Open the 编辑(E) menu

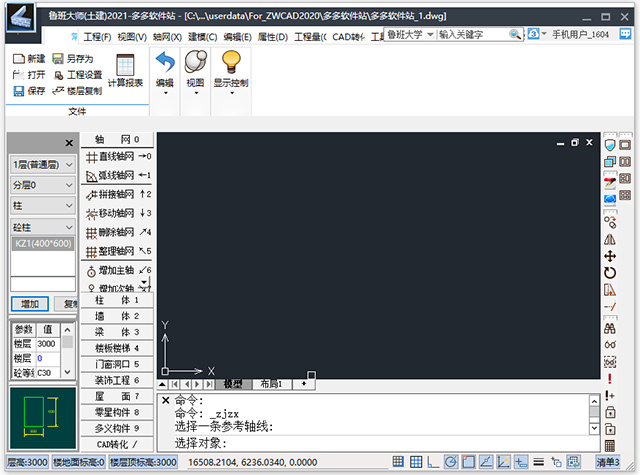[x=238, y=37]
